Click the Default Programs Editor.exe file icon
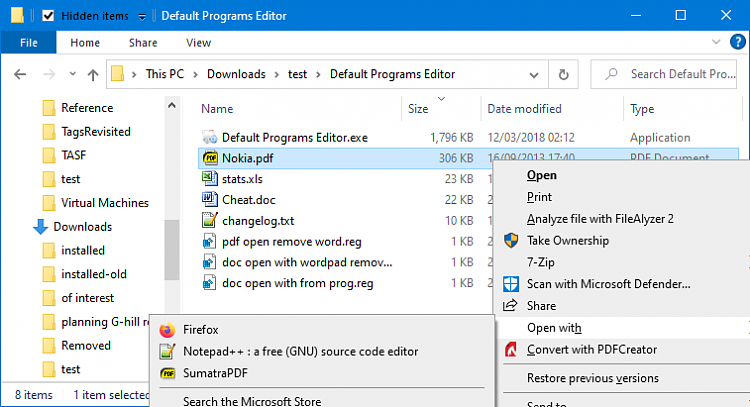 click(x=209, y=137)
